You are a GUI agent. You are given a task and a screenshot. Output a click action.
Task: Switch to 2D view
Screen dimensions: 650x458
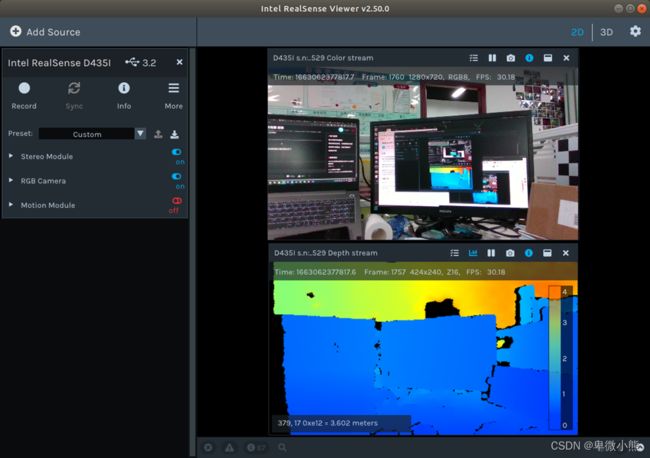pos(577,32)
